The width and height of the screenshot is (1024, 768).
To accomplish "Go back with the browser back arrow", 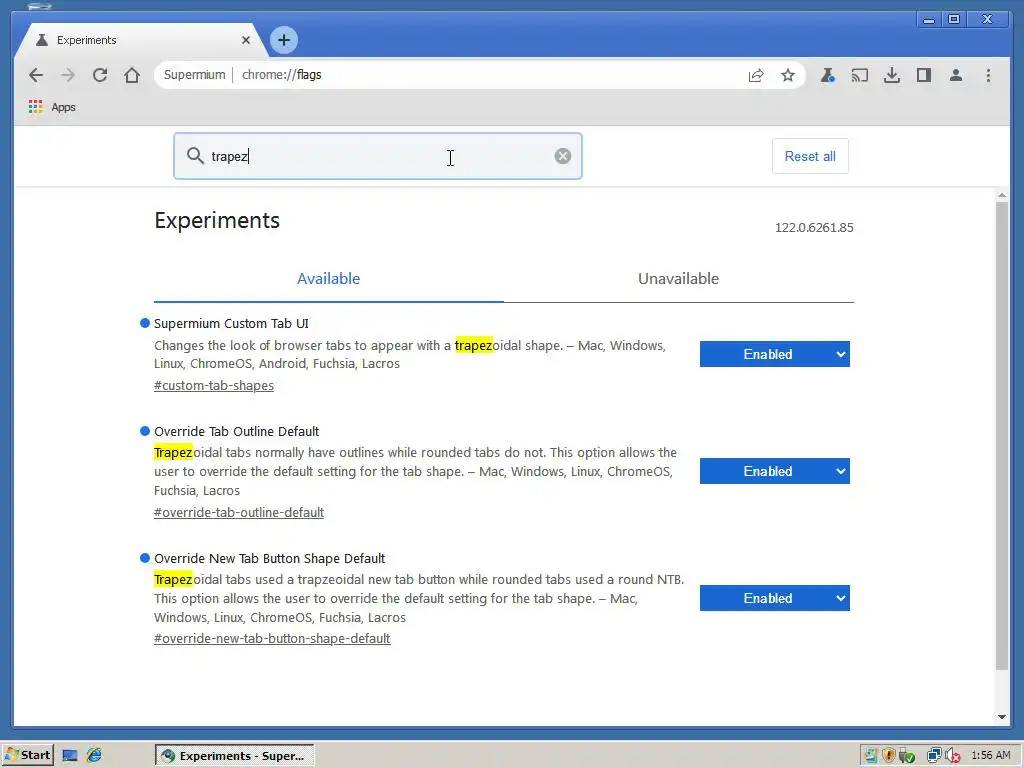I will point(36,75).
